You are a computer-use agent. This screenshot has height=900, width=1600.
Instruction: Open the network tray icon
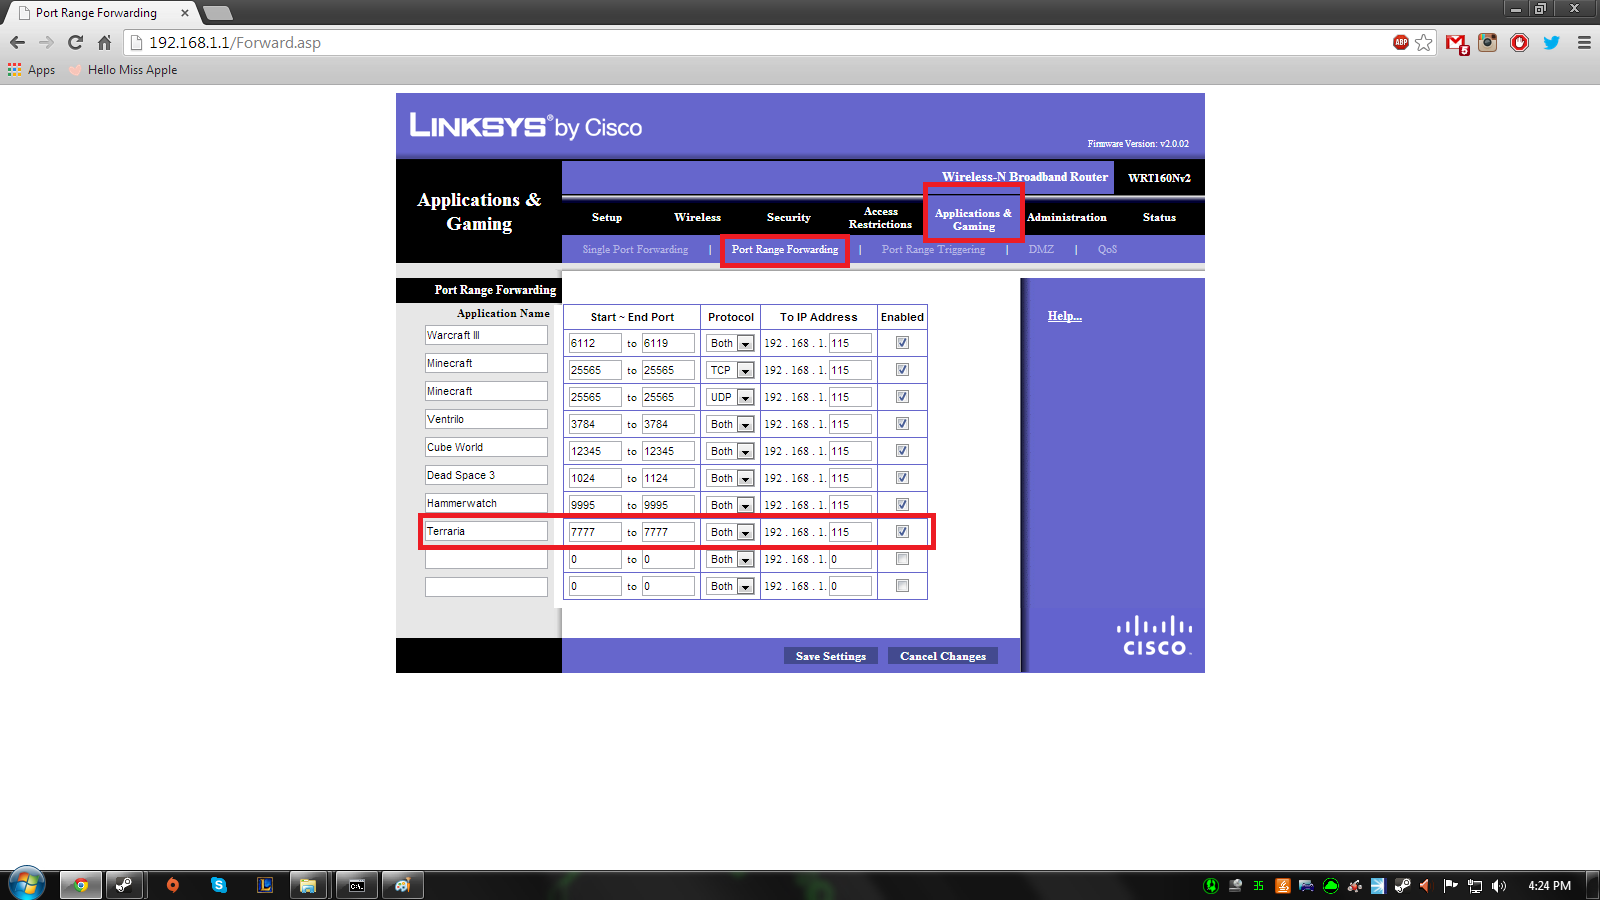click(1474, 886)
